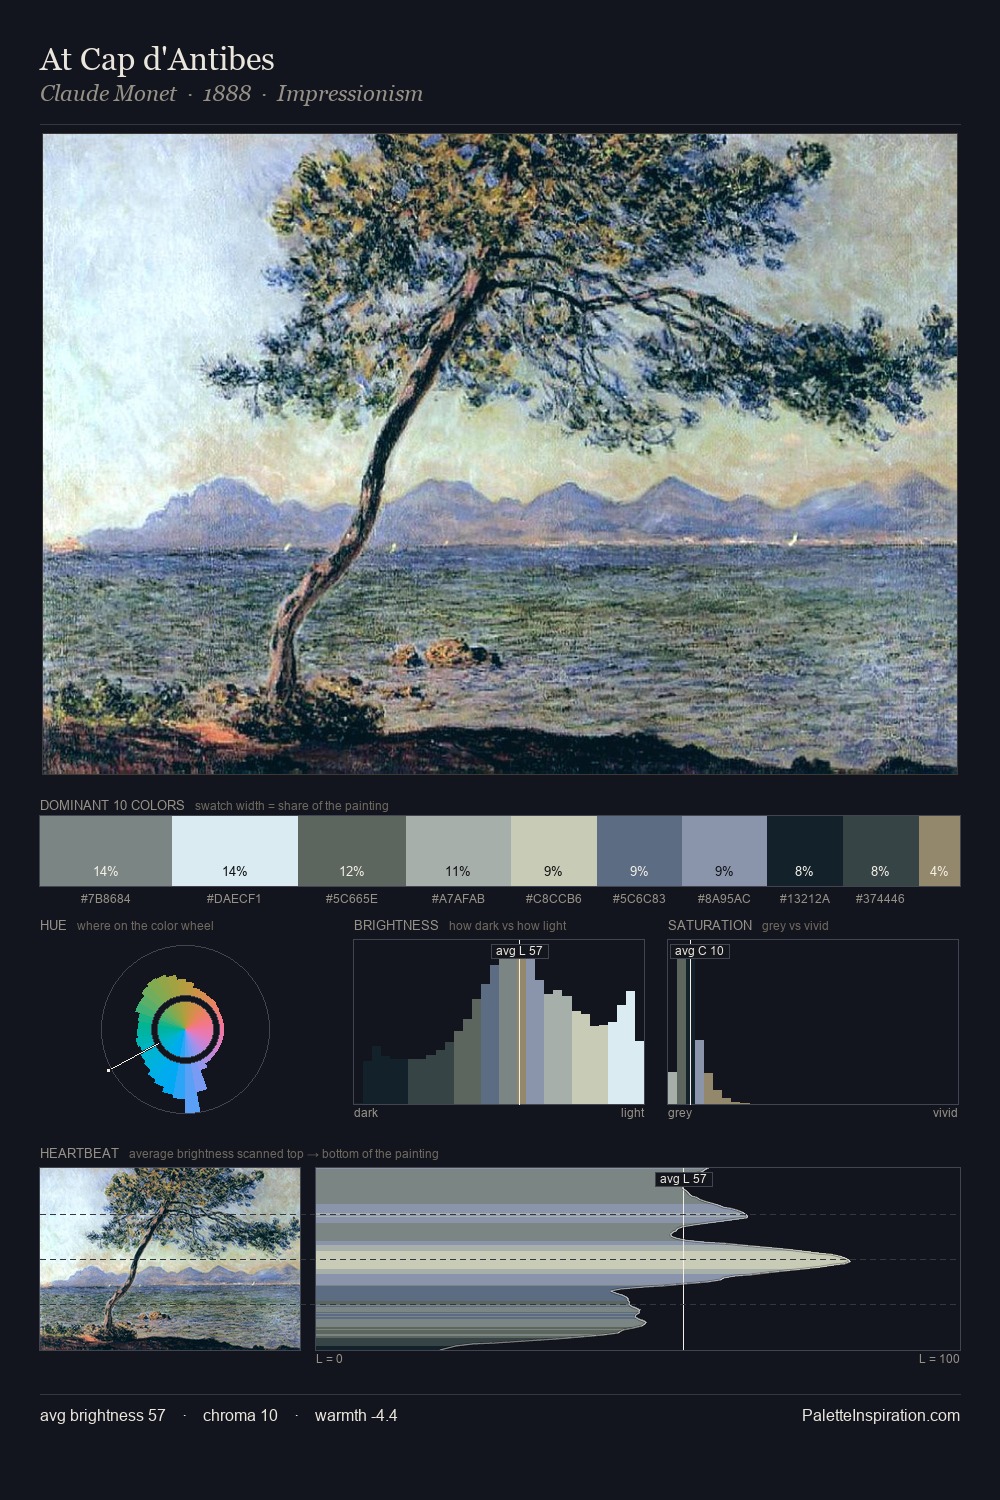This screenshot has height=1500, width=1000.
Task: Select the #5C665E dark green-grey swatch
Action: (x=352, y=851)
